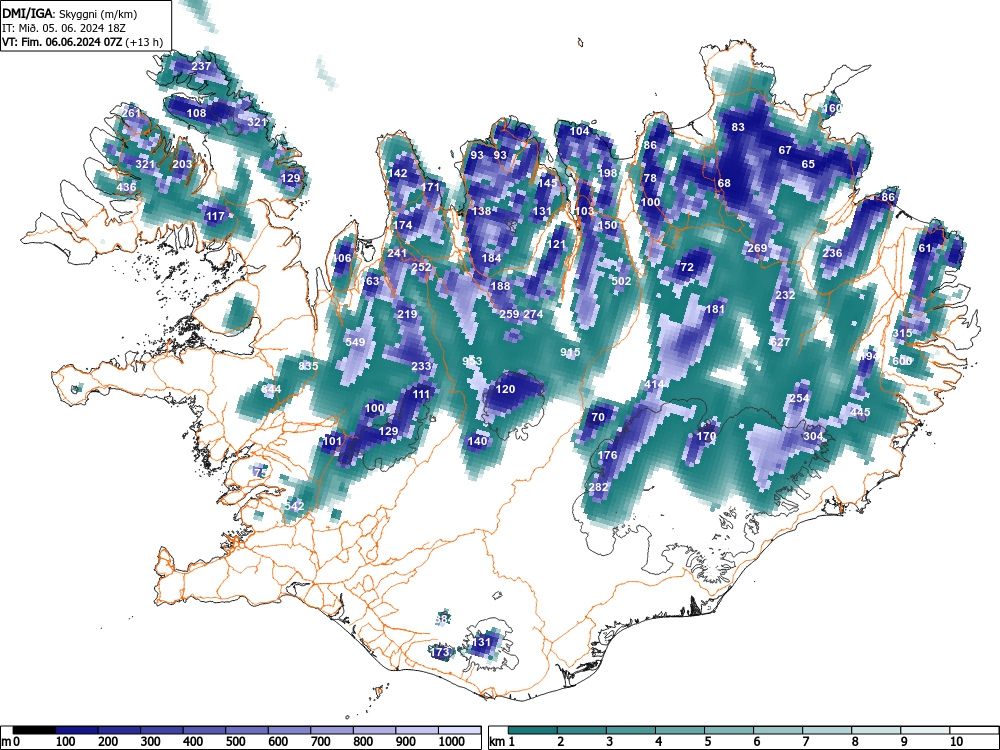Click the visibility value '549'
1000x750 pixels.
(355, 342)
